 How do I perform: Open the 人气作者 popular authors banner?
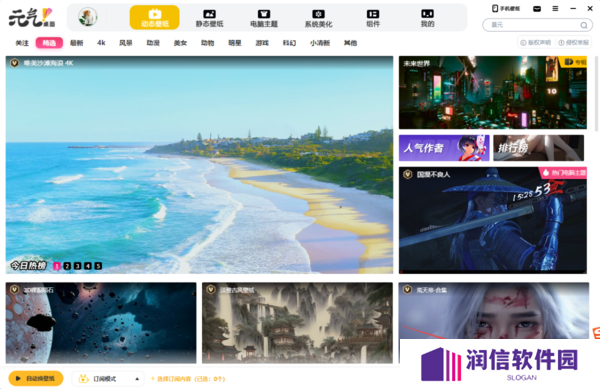tap(444, 148)
